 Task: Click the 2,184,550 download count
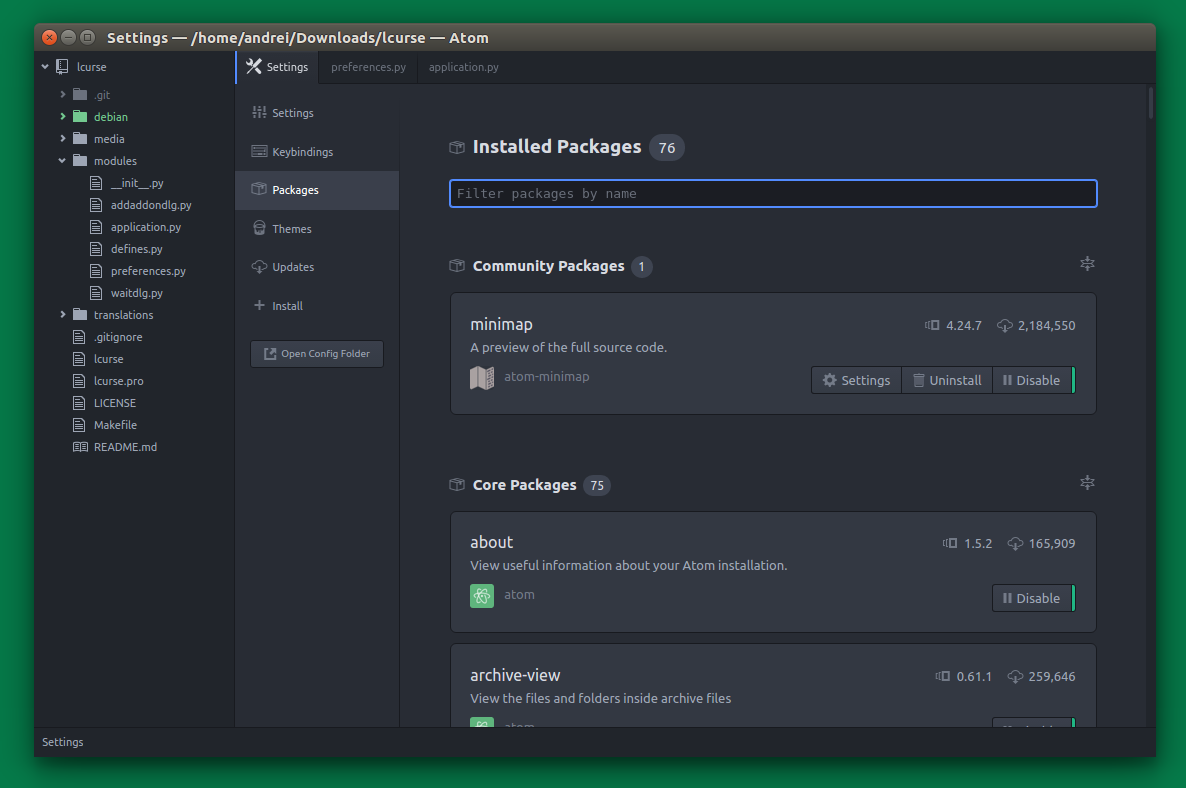click(1046, 325)
